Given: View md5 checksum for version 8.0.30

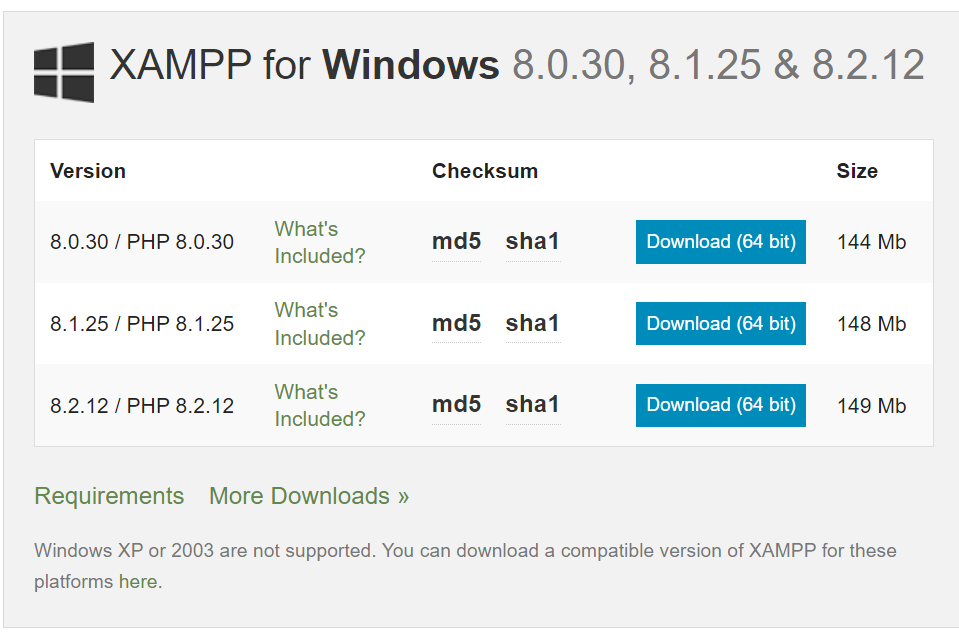Looking at the screenshot, I should tap(456, 241).
